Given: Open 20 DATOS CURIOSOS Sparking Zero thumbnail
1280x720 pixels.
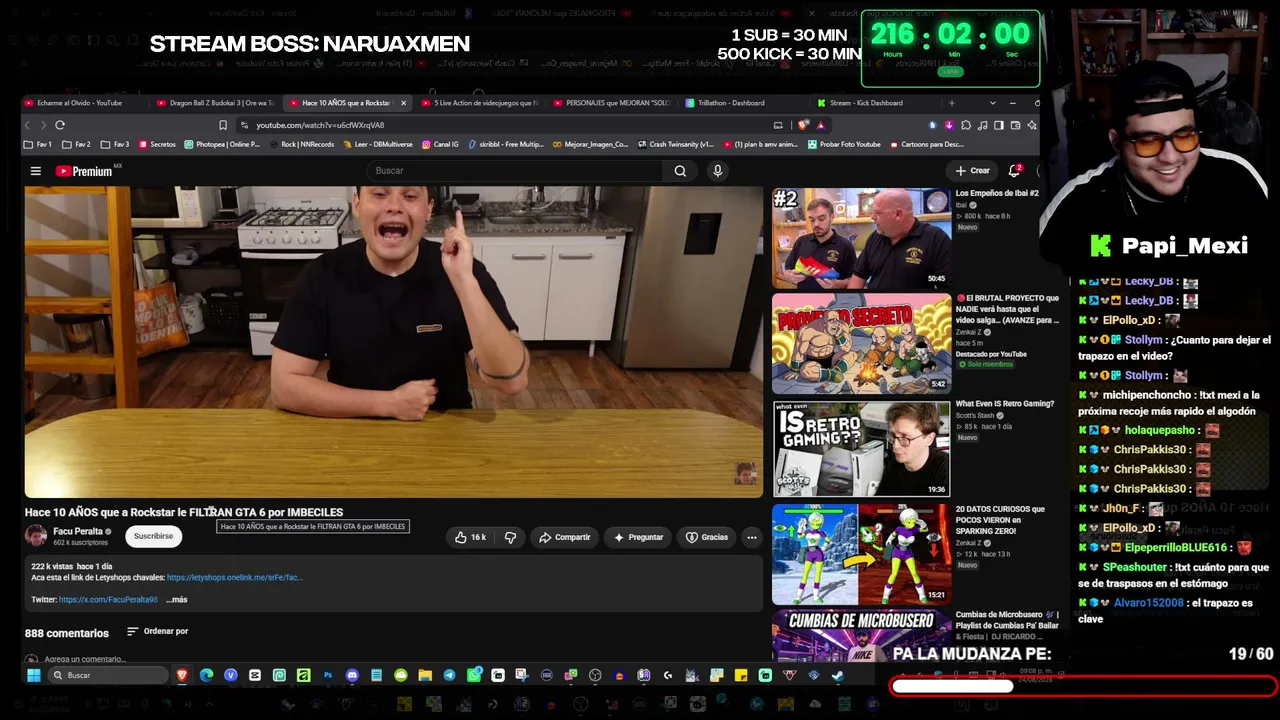Looking at the screenshot, I should point(861,554).
